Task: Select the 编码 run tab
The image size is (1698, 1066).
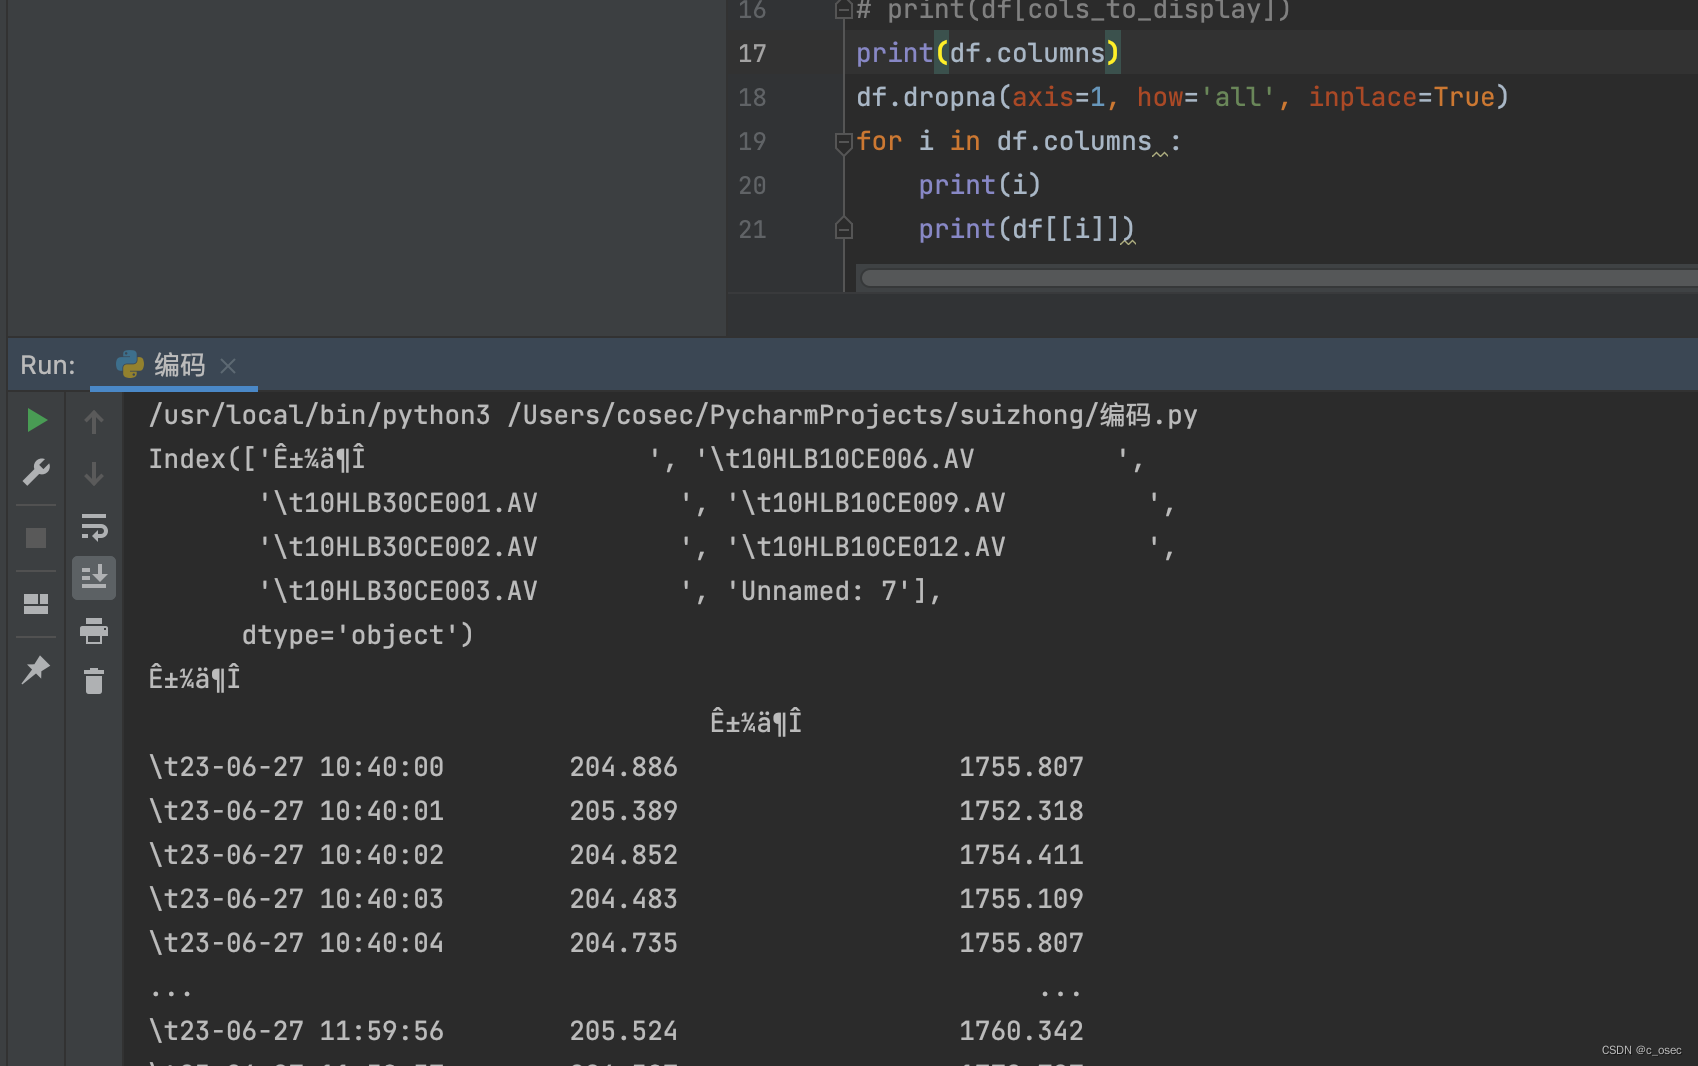Action: pyautogui.click(x=178, y=365)
